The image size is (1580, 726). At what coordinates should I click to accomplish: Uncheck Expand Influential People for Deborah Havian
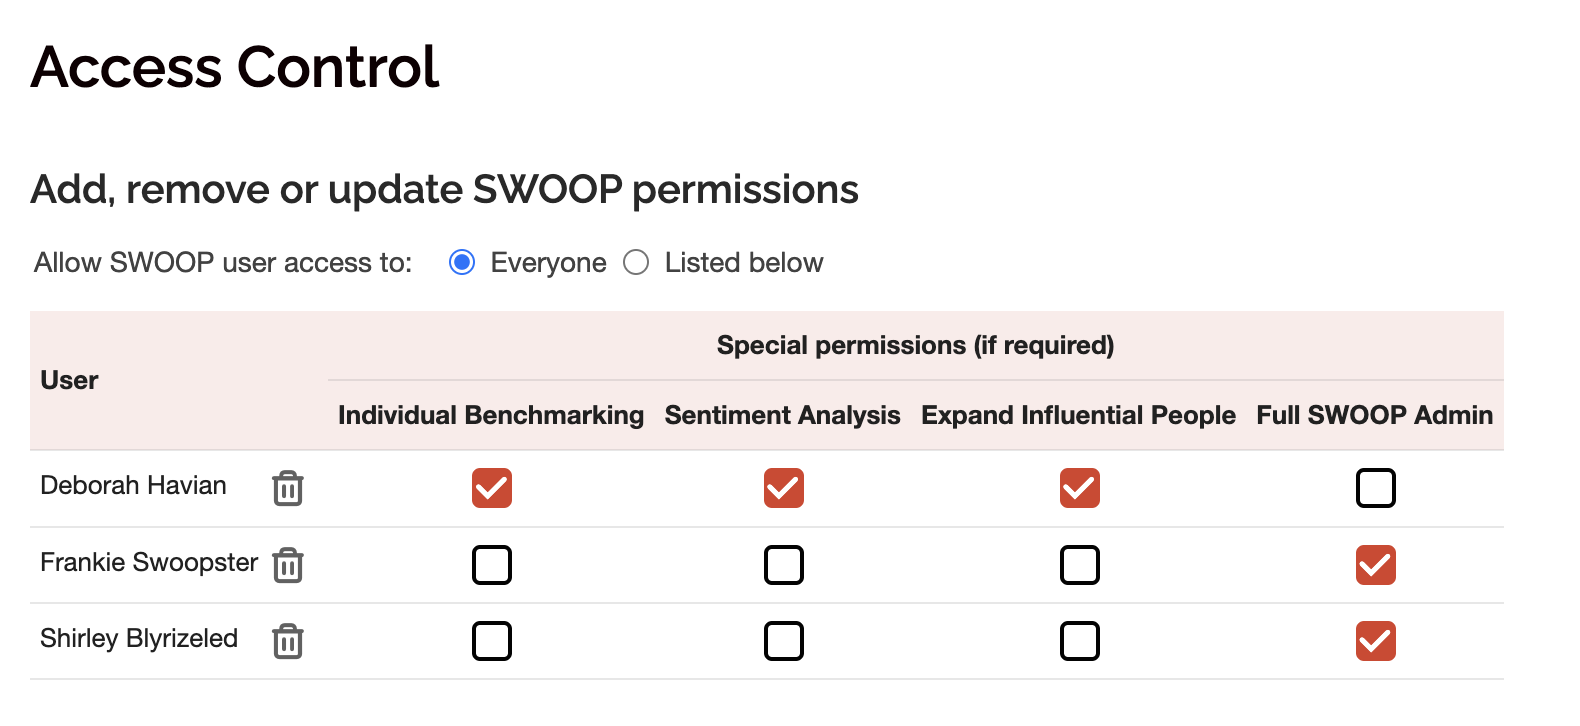point(1079,488)
